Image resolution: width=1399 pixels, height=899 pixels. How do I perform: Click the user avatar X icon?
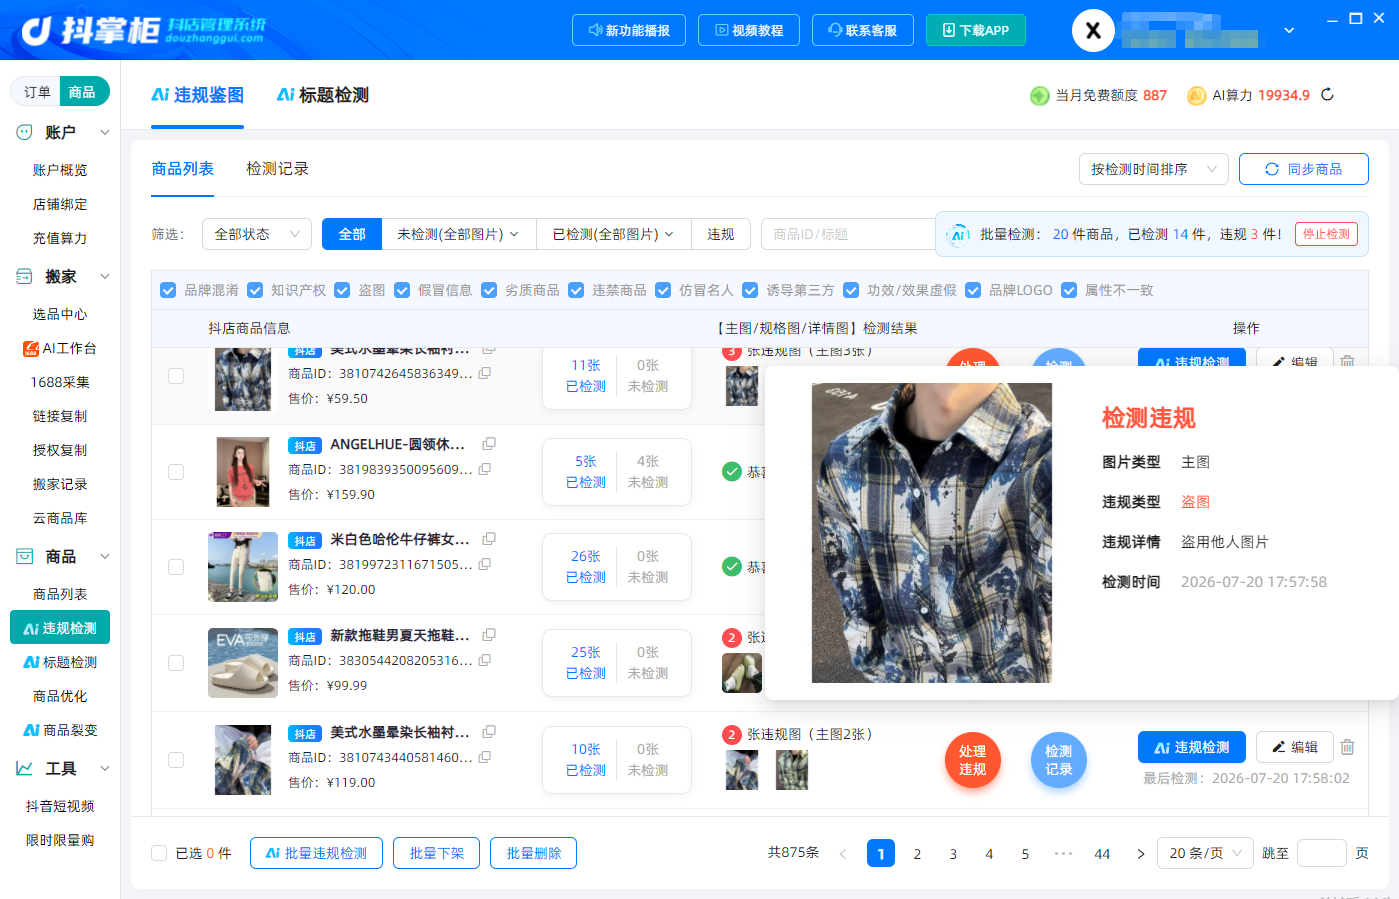[x=1093, y=31]
